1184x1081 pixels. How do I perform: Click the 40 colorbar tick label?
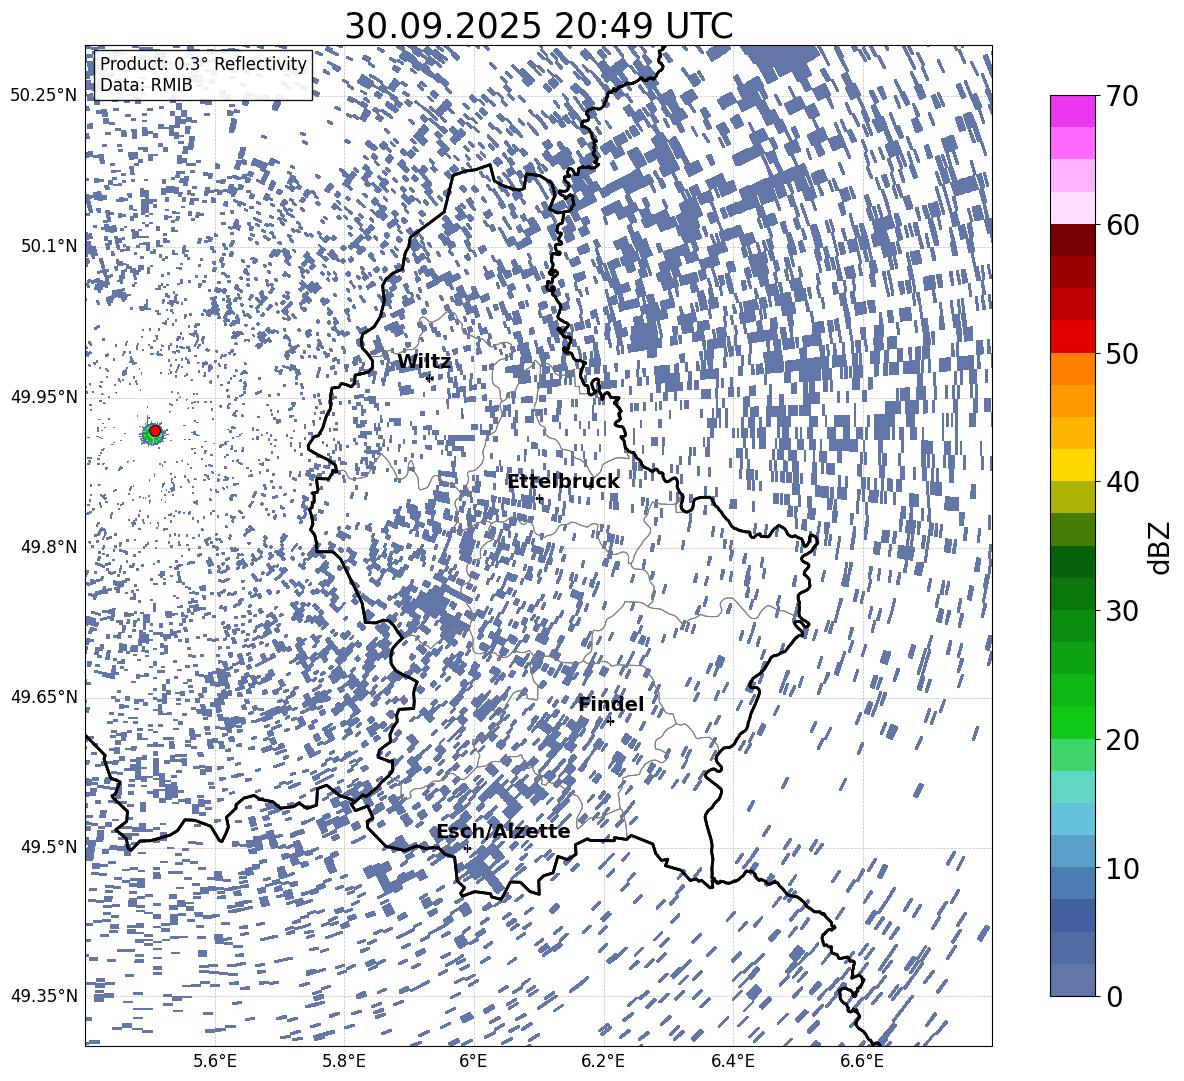coord(1122,482)
